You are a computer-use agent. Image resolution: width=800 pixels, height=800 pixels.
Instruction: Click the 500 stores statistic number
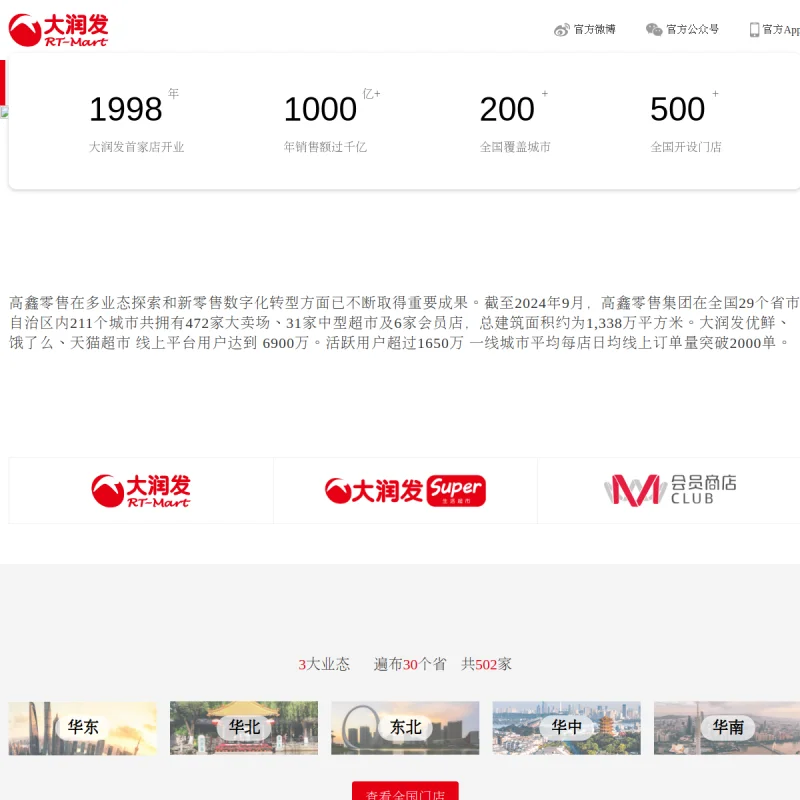pos(678,109)
